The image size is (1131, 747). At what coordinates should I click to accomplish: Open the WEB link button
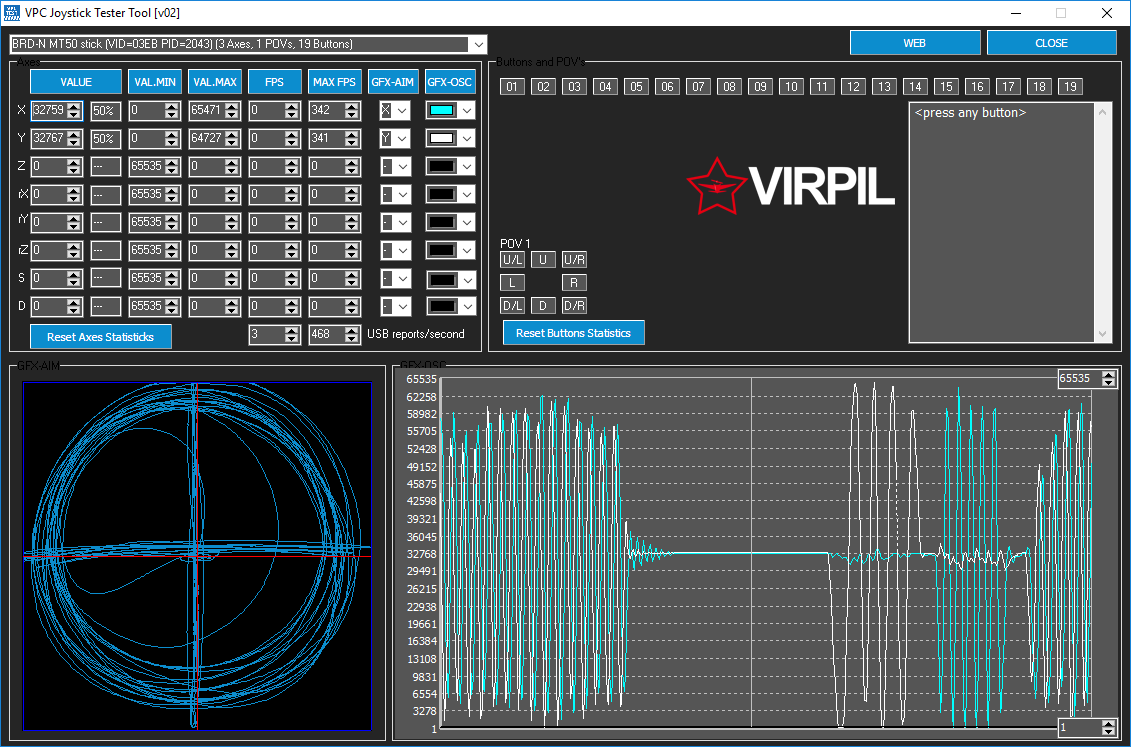point(915,43)
